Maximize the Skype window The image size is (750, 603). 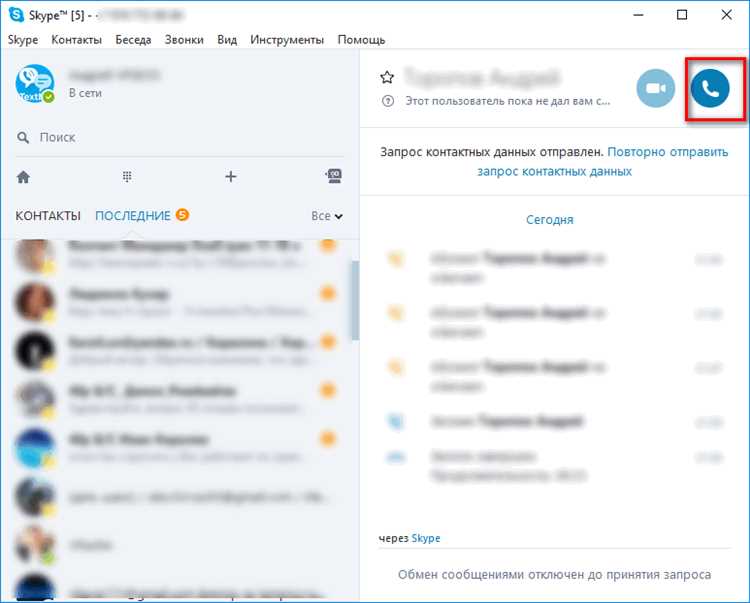point(682,15)
